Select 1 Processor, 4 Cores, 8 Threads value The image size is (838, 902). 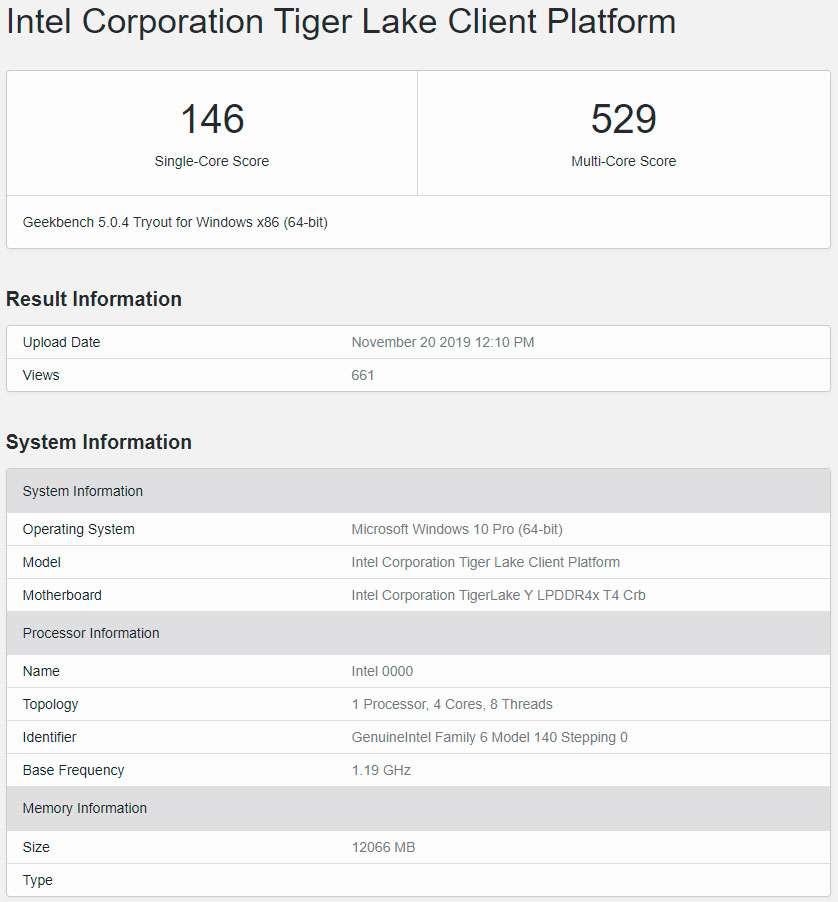pos(452,704)
